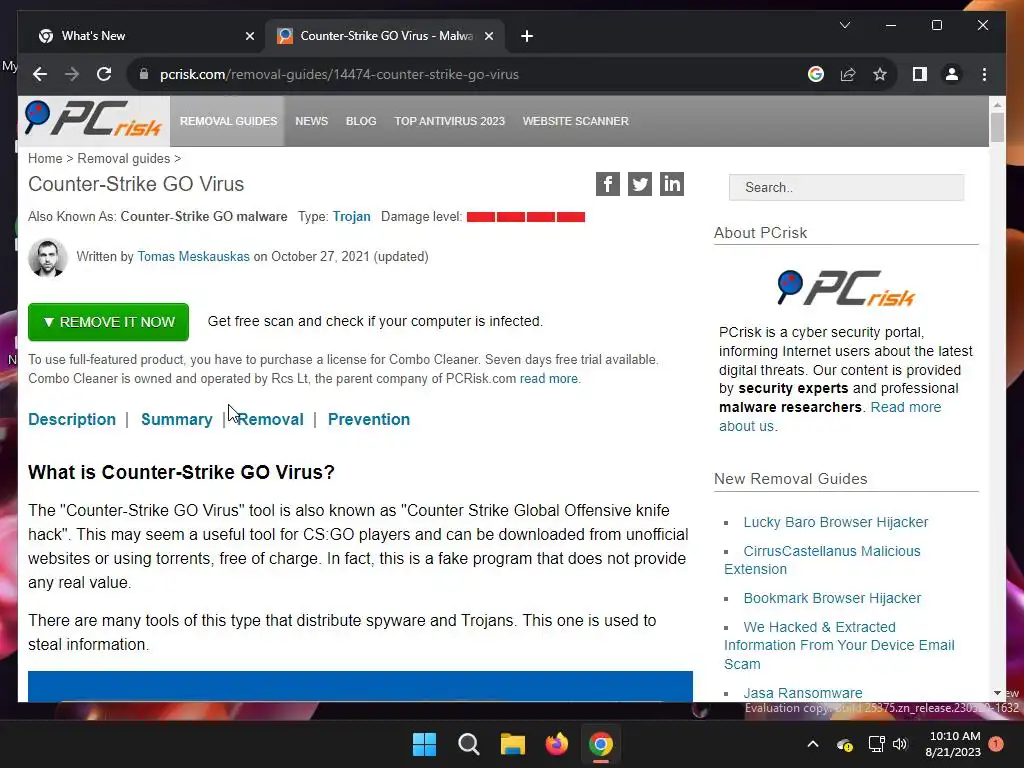This screenshot has height=768, width=1024.
Task: Select Counter-Strike GO Virus browser tab
Action: coord(386,36)
